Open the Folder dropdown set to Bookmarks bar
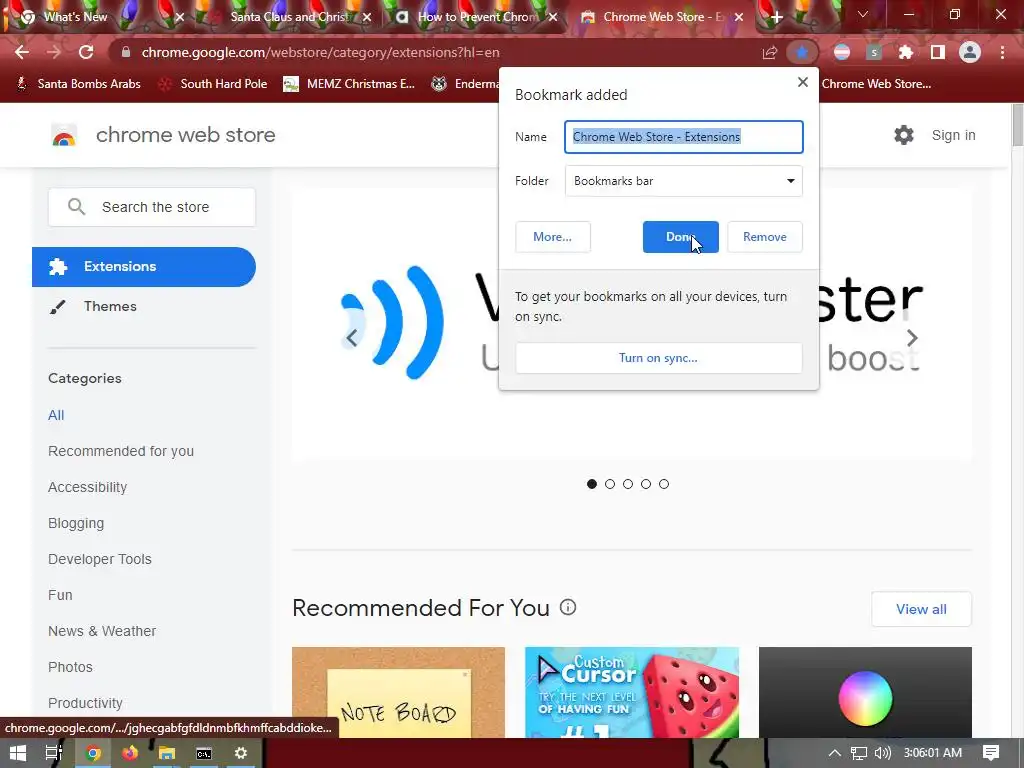This screenshot has width=1024, height=768. coord(683,181)
